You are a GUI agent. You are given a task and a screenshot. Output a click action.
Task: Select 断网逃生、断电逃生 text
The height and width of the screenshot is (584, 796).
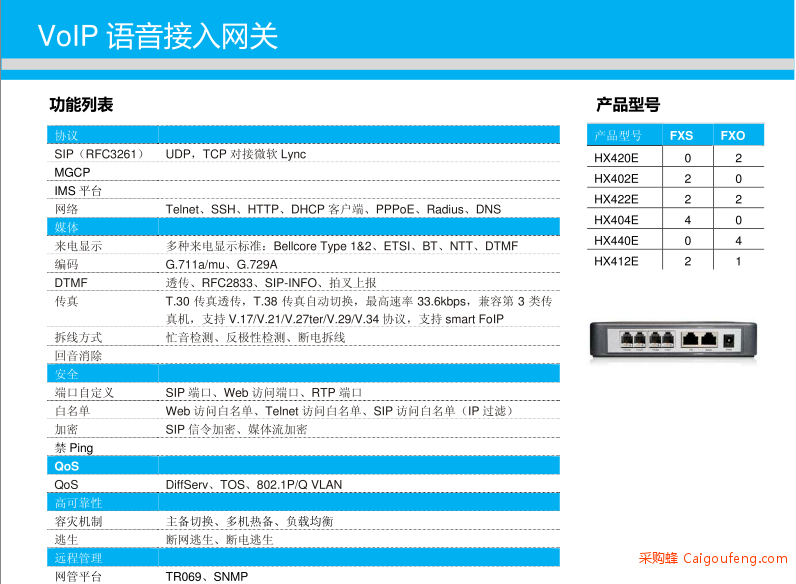pyautogui.click(x=219, y=540)
